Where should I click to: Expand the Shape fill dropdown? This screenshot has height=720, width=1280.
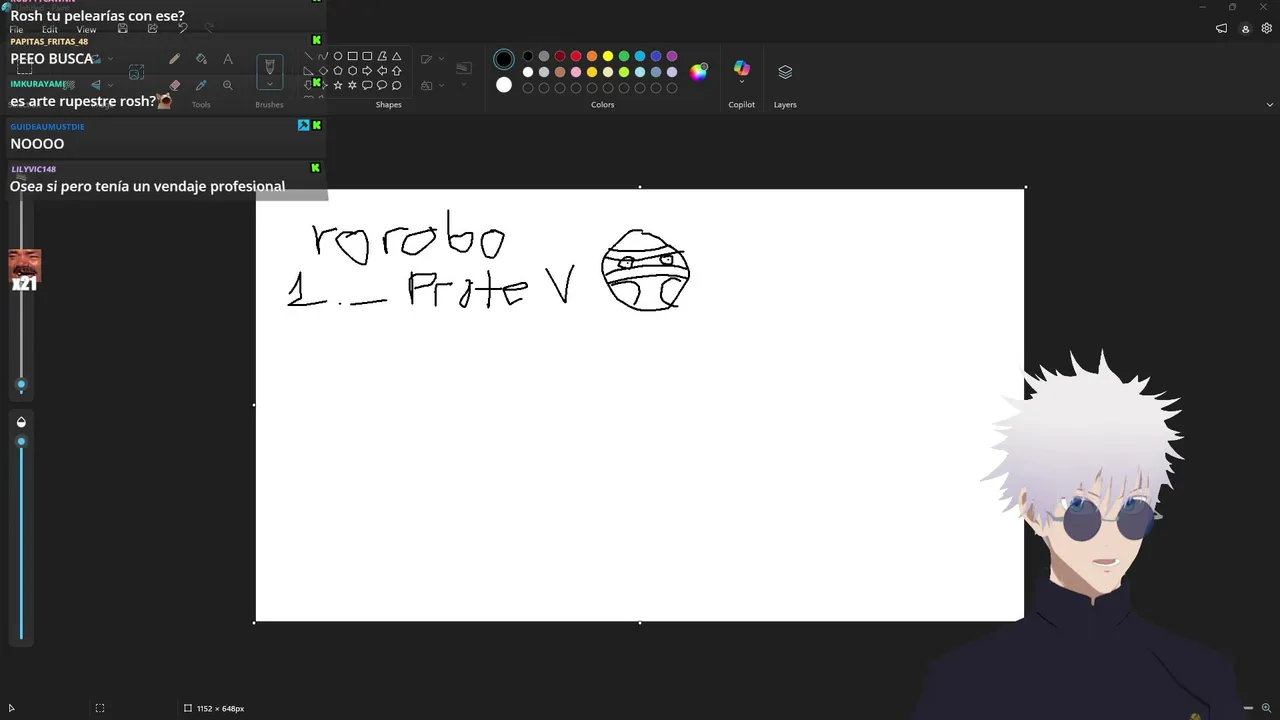click(x=441, y=85)
